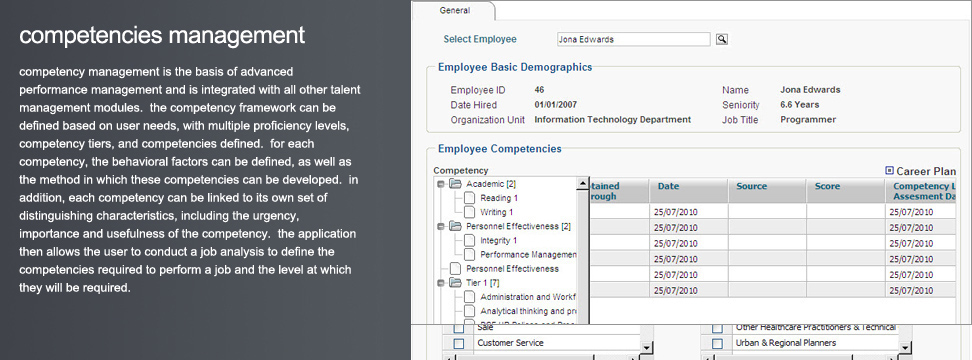Click the Tier 1 folder icon
Viewport: 972px width, 360px height.
tap(456, 283)
